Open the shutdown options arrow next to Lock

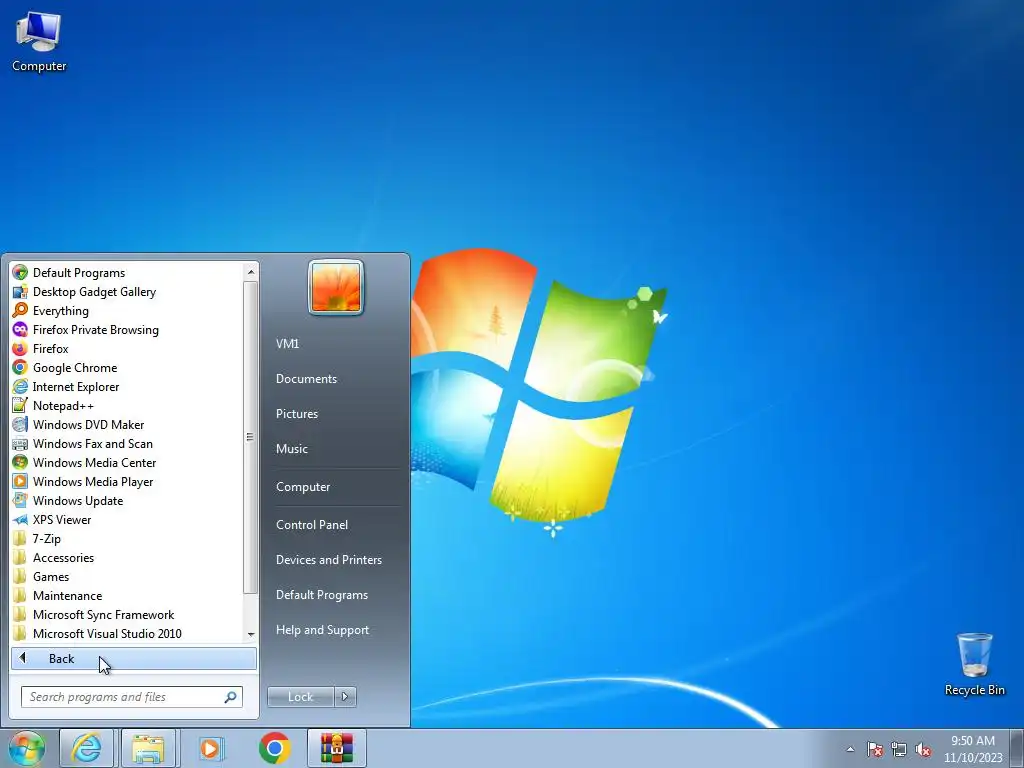pos(345,697)
